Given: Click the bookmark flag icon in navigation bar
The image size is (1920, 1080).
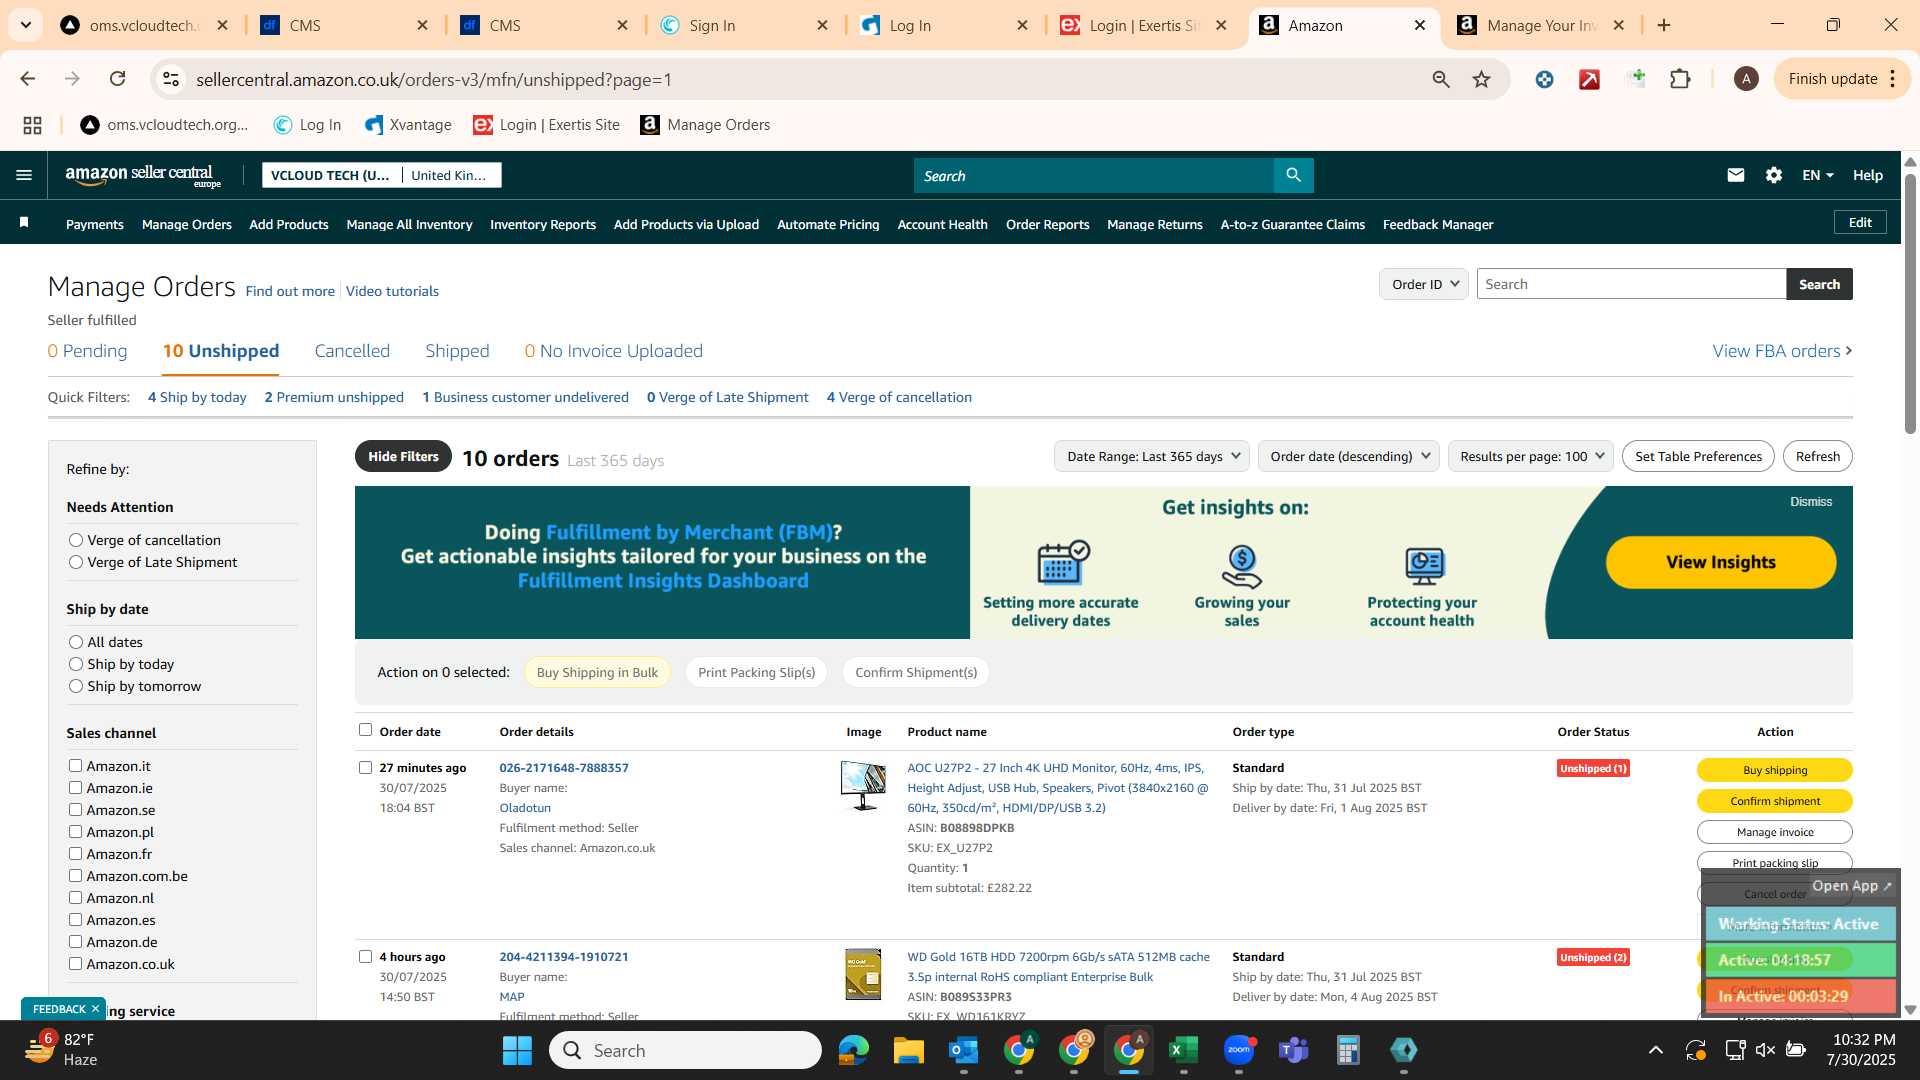Looking at the screenshot, I should coord(24,222).
